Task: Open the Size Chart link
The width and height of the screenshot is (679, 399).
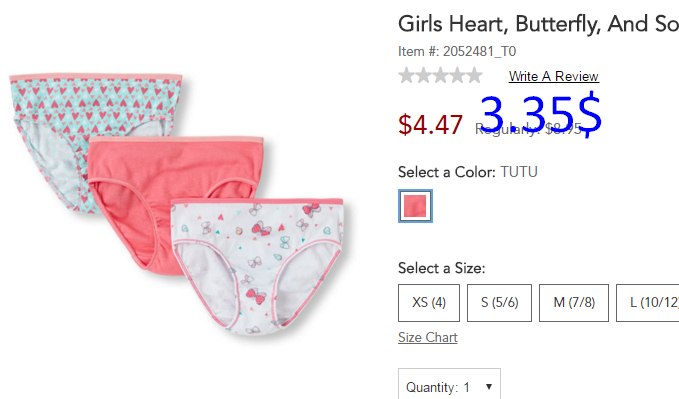Action: point(428,337)
